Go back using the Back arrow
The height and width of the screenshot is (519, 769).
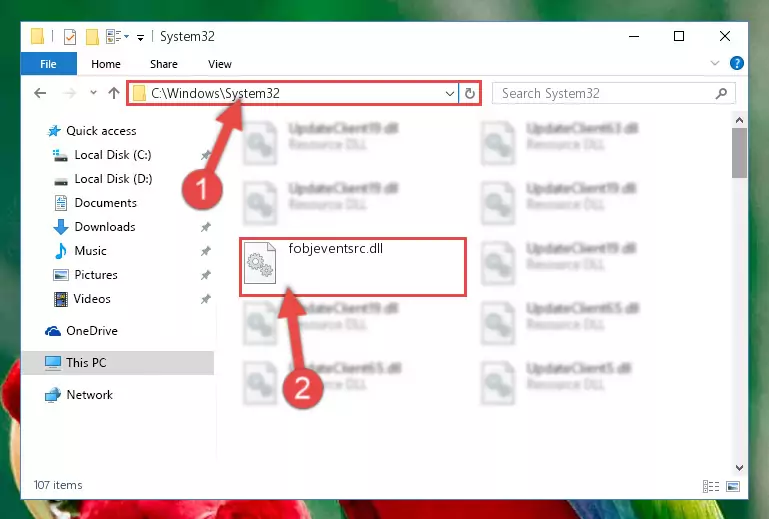point(40,93)
